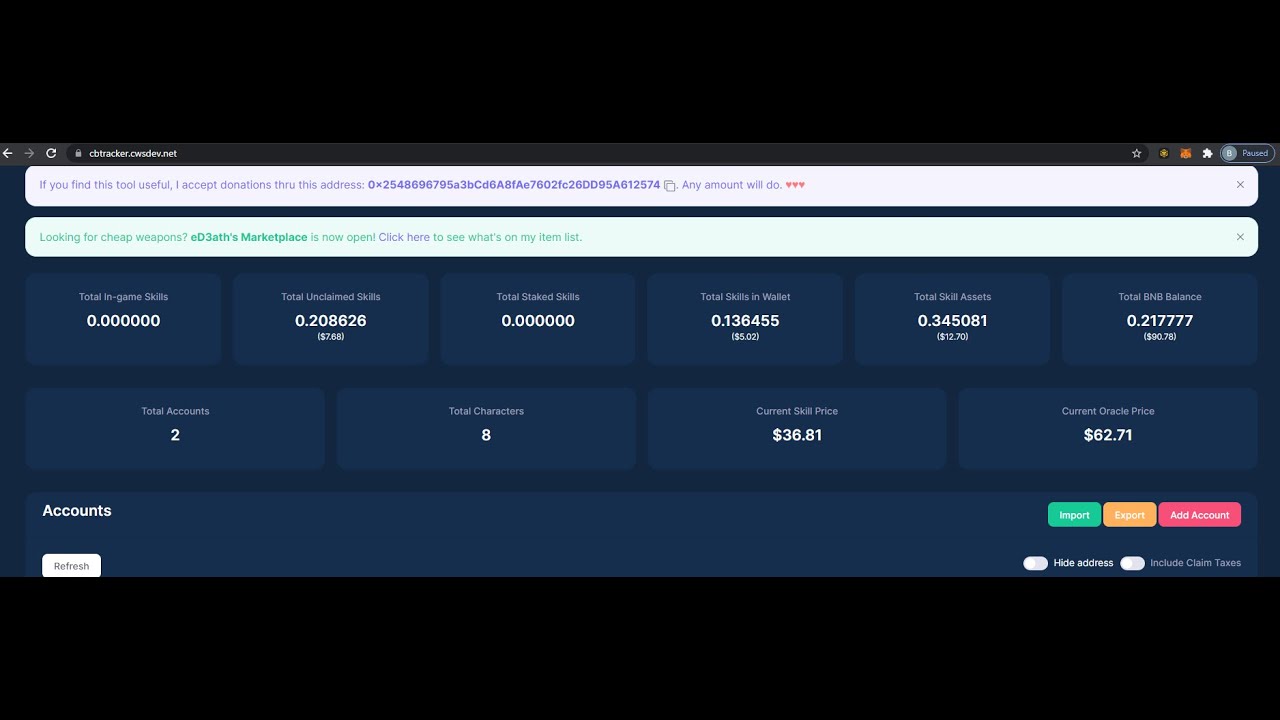Click the Total Skill Assets value 0.345081

(x=952, y=321)
